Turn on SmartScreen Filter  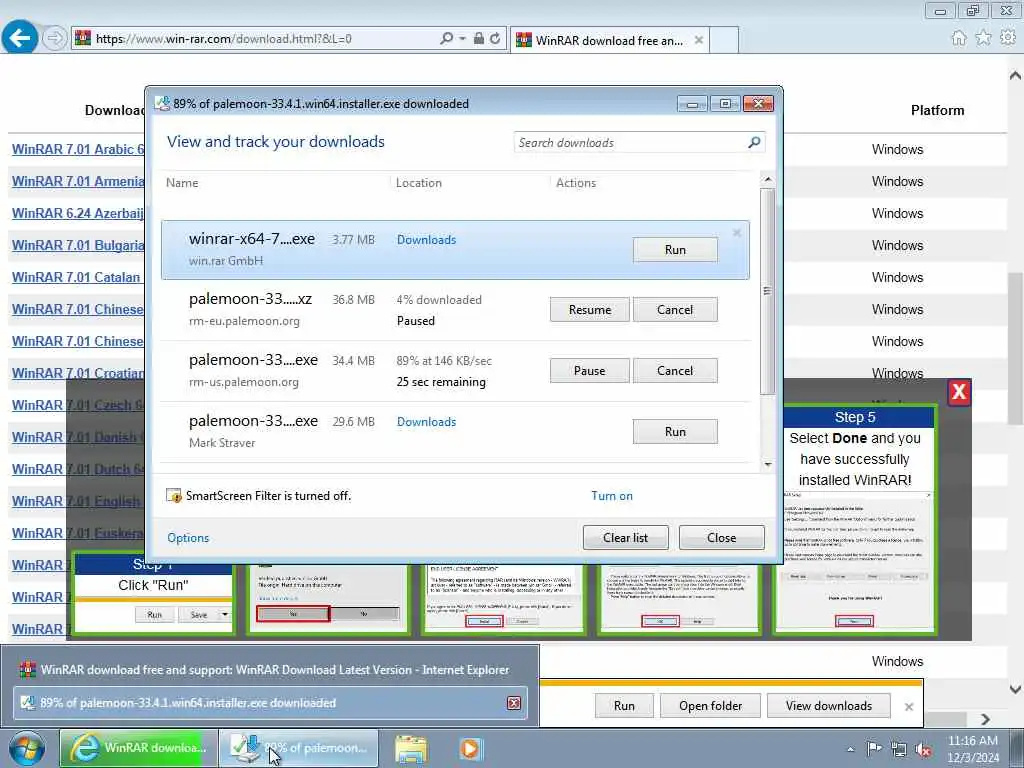pos(612,496)
